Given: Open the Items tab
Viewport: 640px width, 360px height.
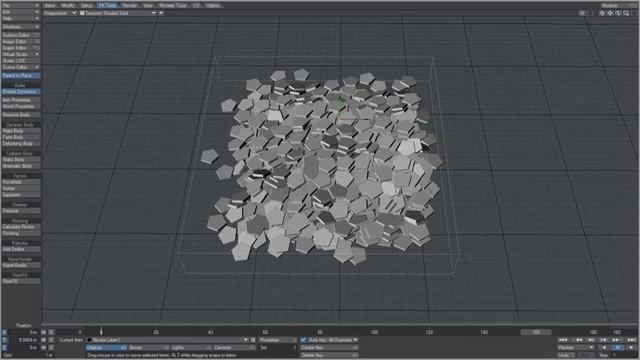Looking at the screenshot, I should 50,6.
